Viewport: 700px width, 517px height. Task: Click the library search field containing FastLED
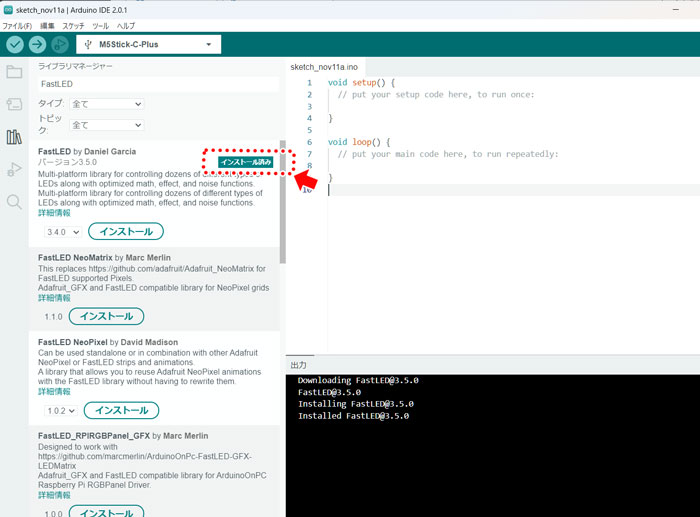[x=158, y=84]
